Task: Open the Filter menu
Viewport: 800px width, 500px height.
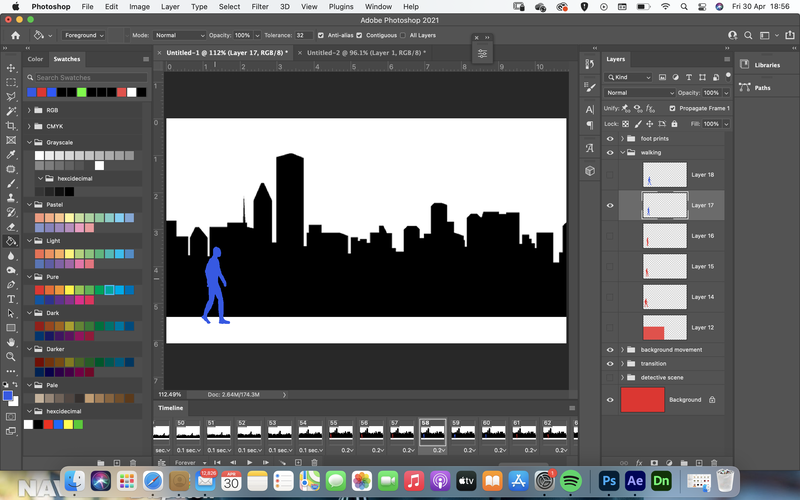Action: click(x=260, y=7)
